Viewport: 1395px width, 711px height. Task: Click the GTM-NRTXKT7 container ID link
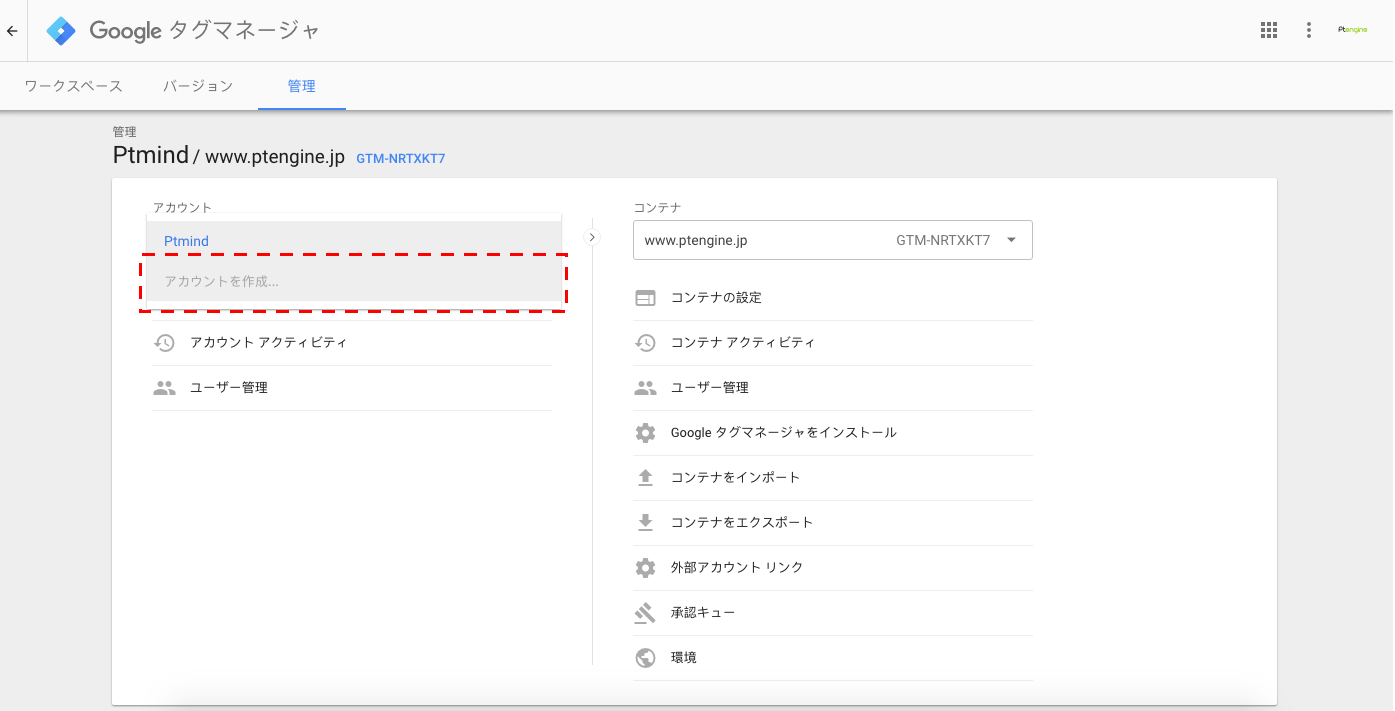click(400, 159)
